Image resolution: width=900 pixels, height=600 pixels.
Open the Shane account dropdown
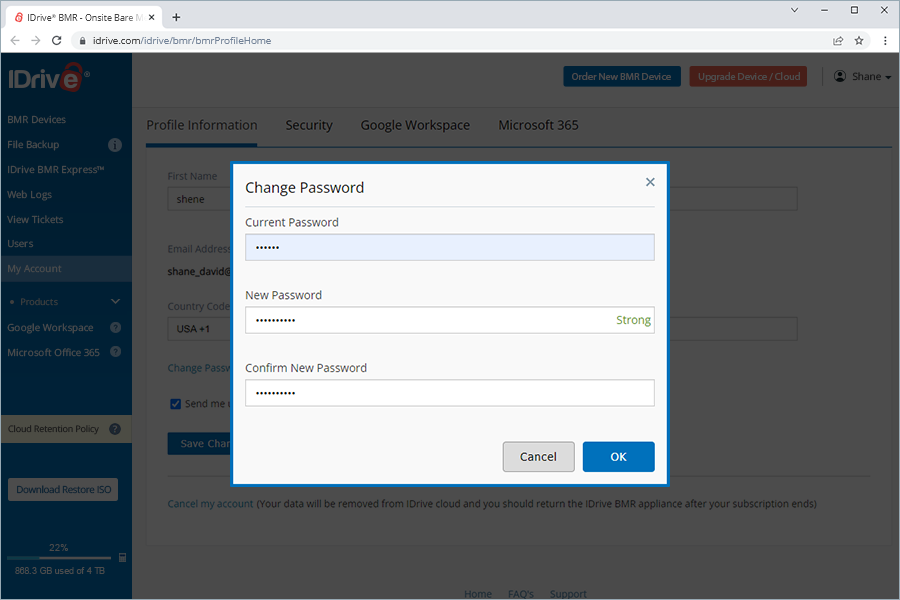tap(872, 76)
